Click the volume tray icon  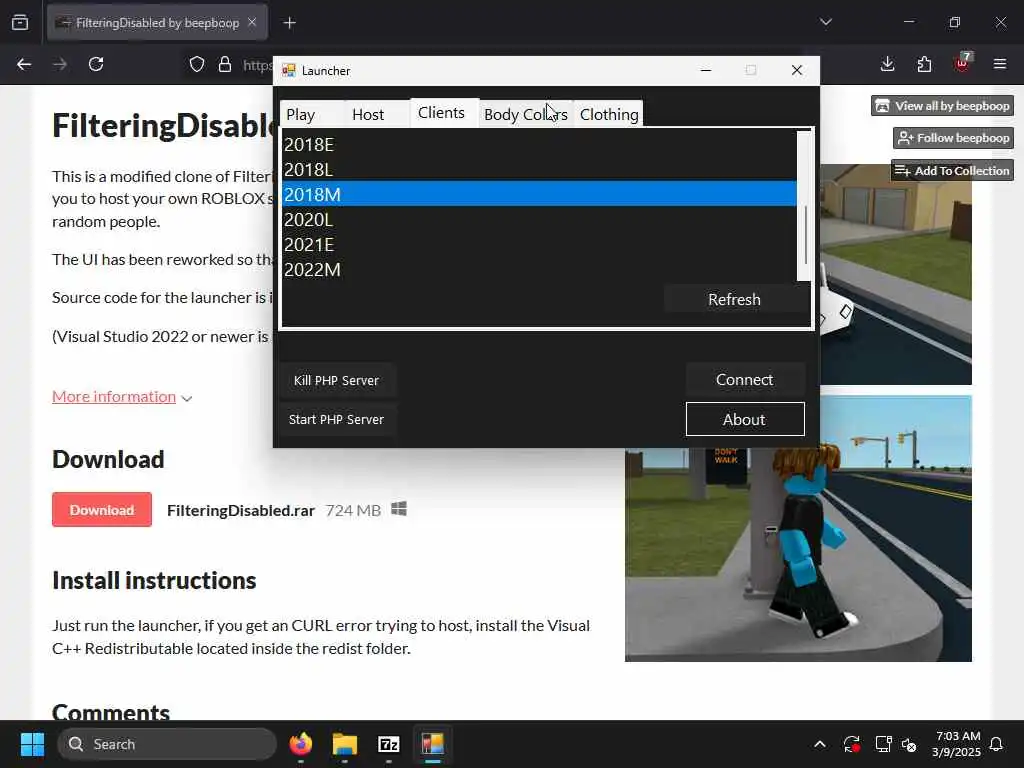pyautogui.click(x=908, y=744)
